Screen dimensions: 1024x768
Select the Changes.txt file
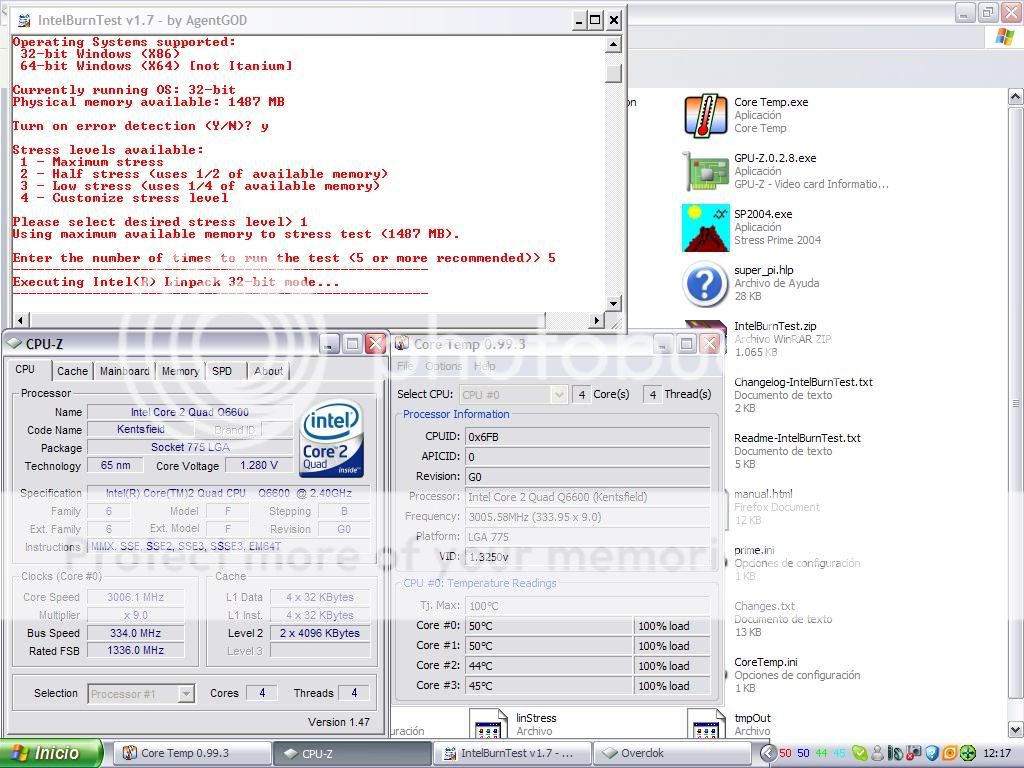(765, 607)
